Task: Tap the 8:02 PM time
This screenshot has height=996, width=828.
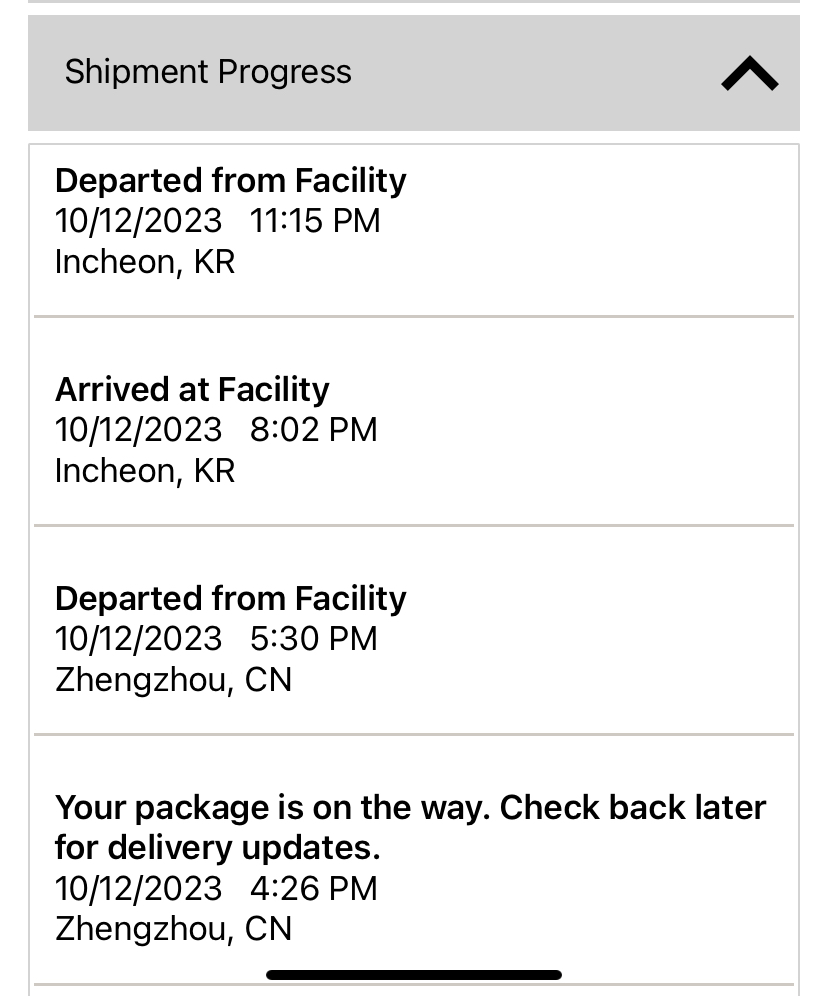Action: point(313,430)
